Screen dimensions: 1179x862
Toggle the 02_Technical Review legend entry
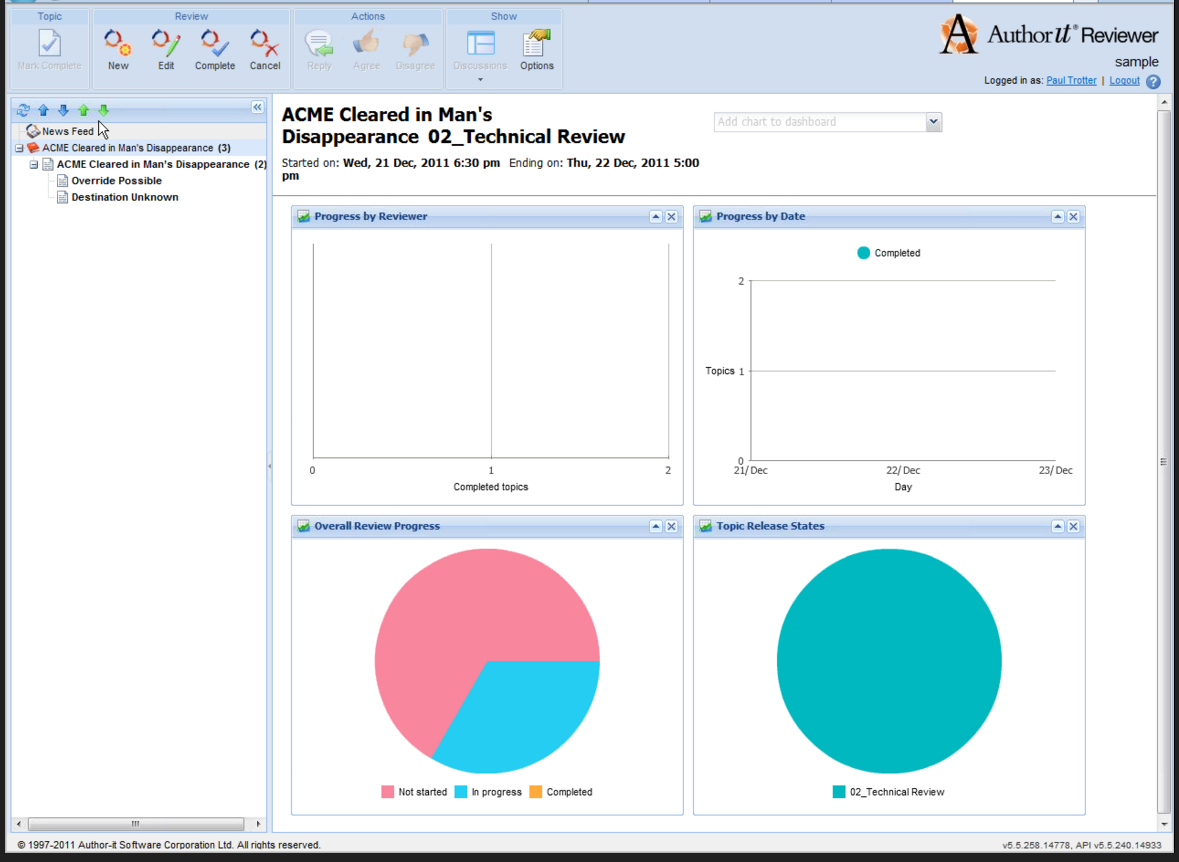click(888, 792)
